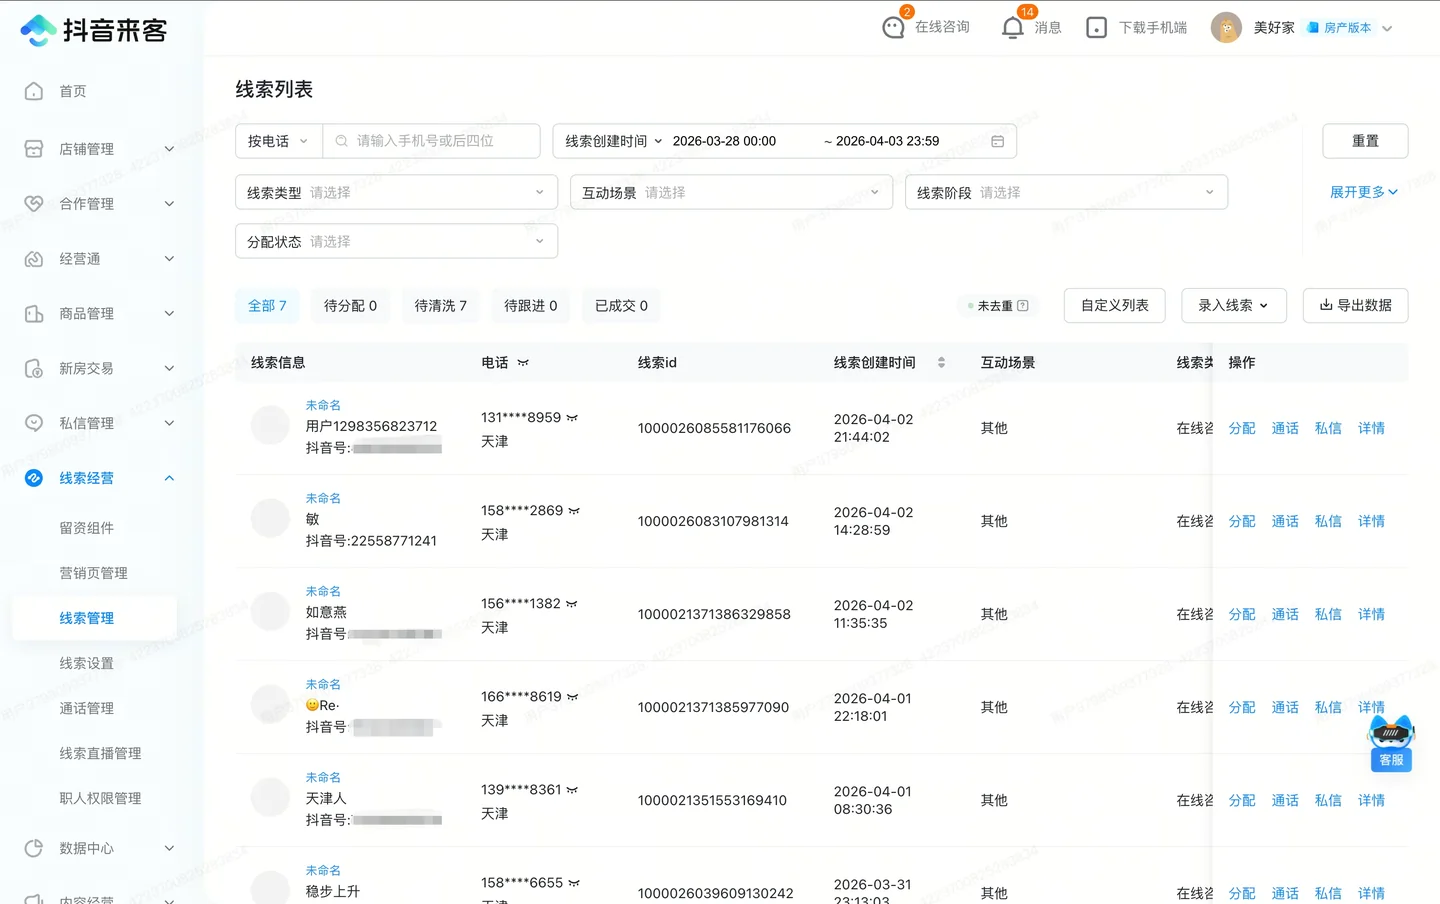
Task: Open the calendar icon in date range
Action: (x=997, y=141)
